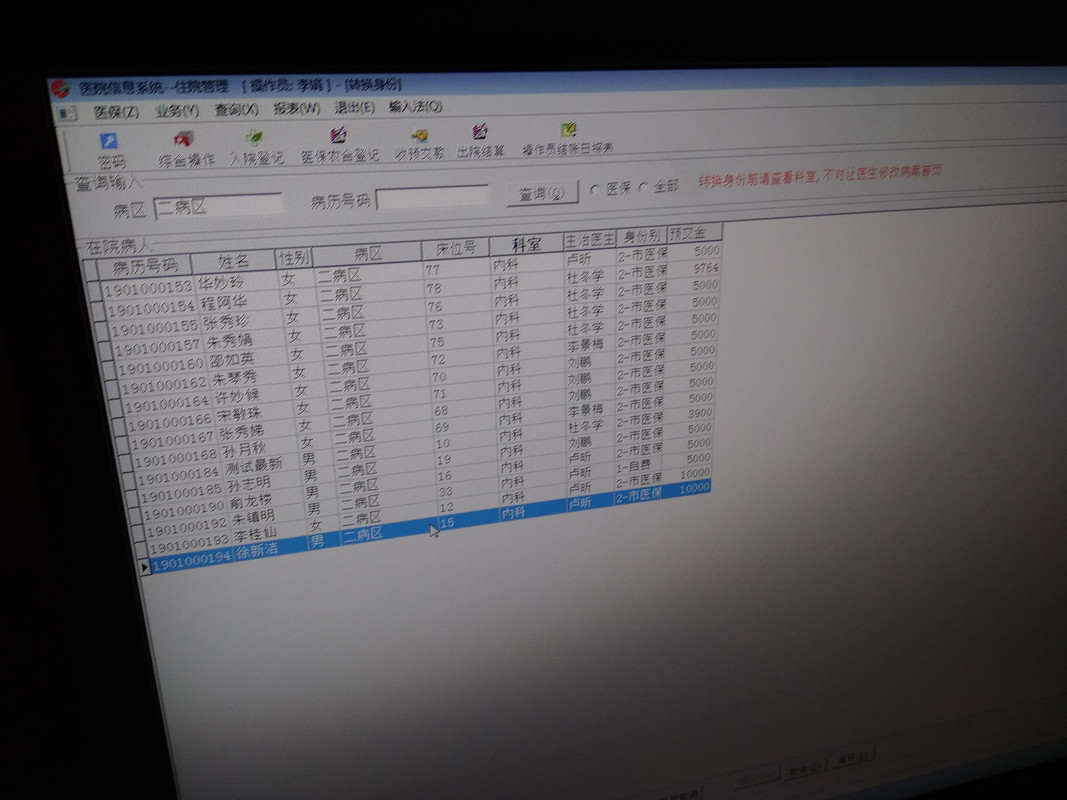
Task: Click record number 1901000164
Action: (167, 404)
